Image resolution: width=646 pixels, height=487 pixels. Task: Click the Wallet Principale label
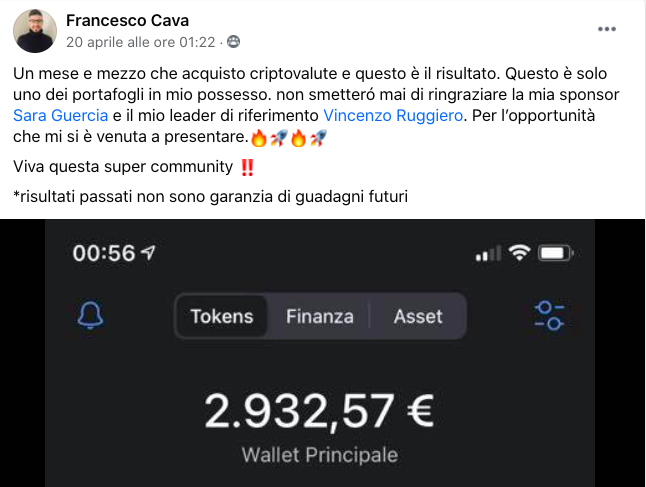(x=320, y=455)
